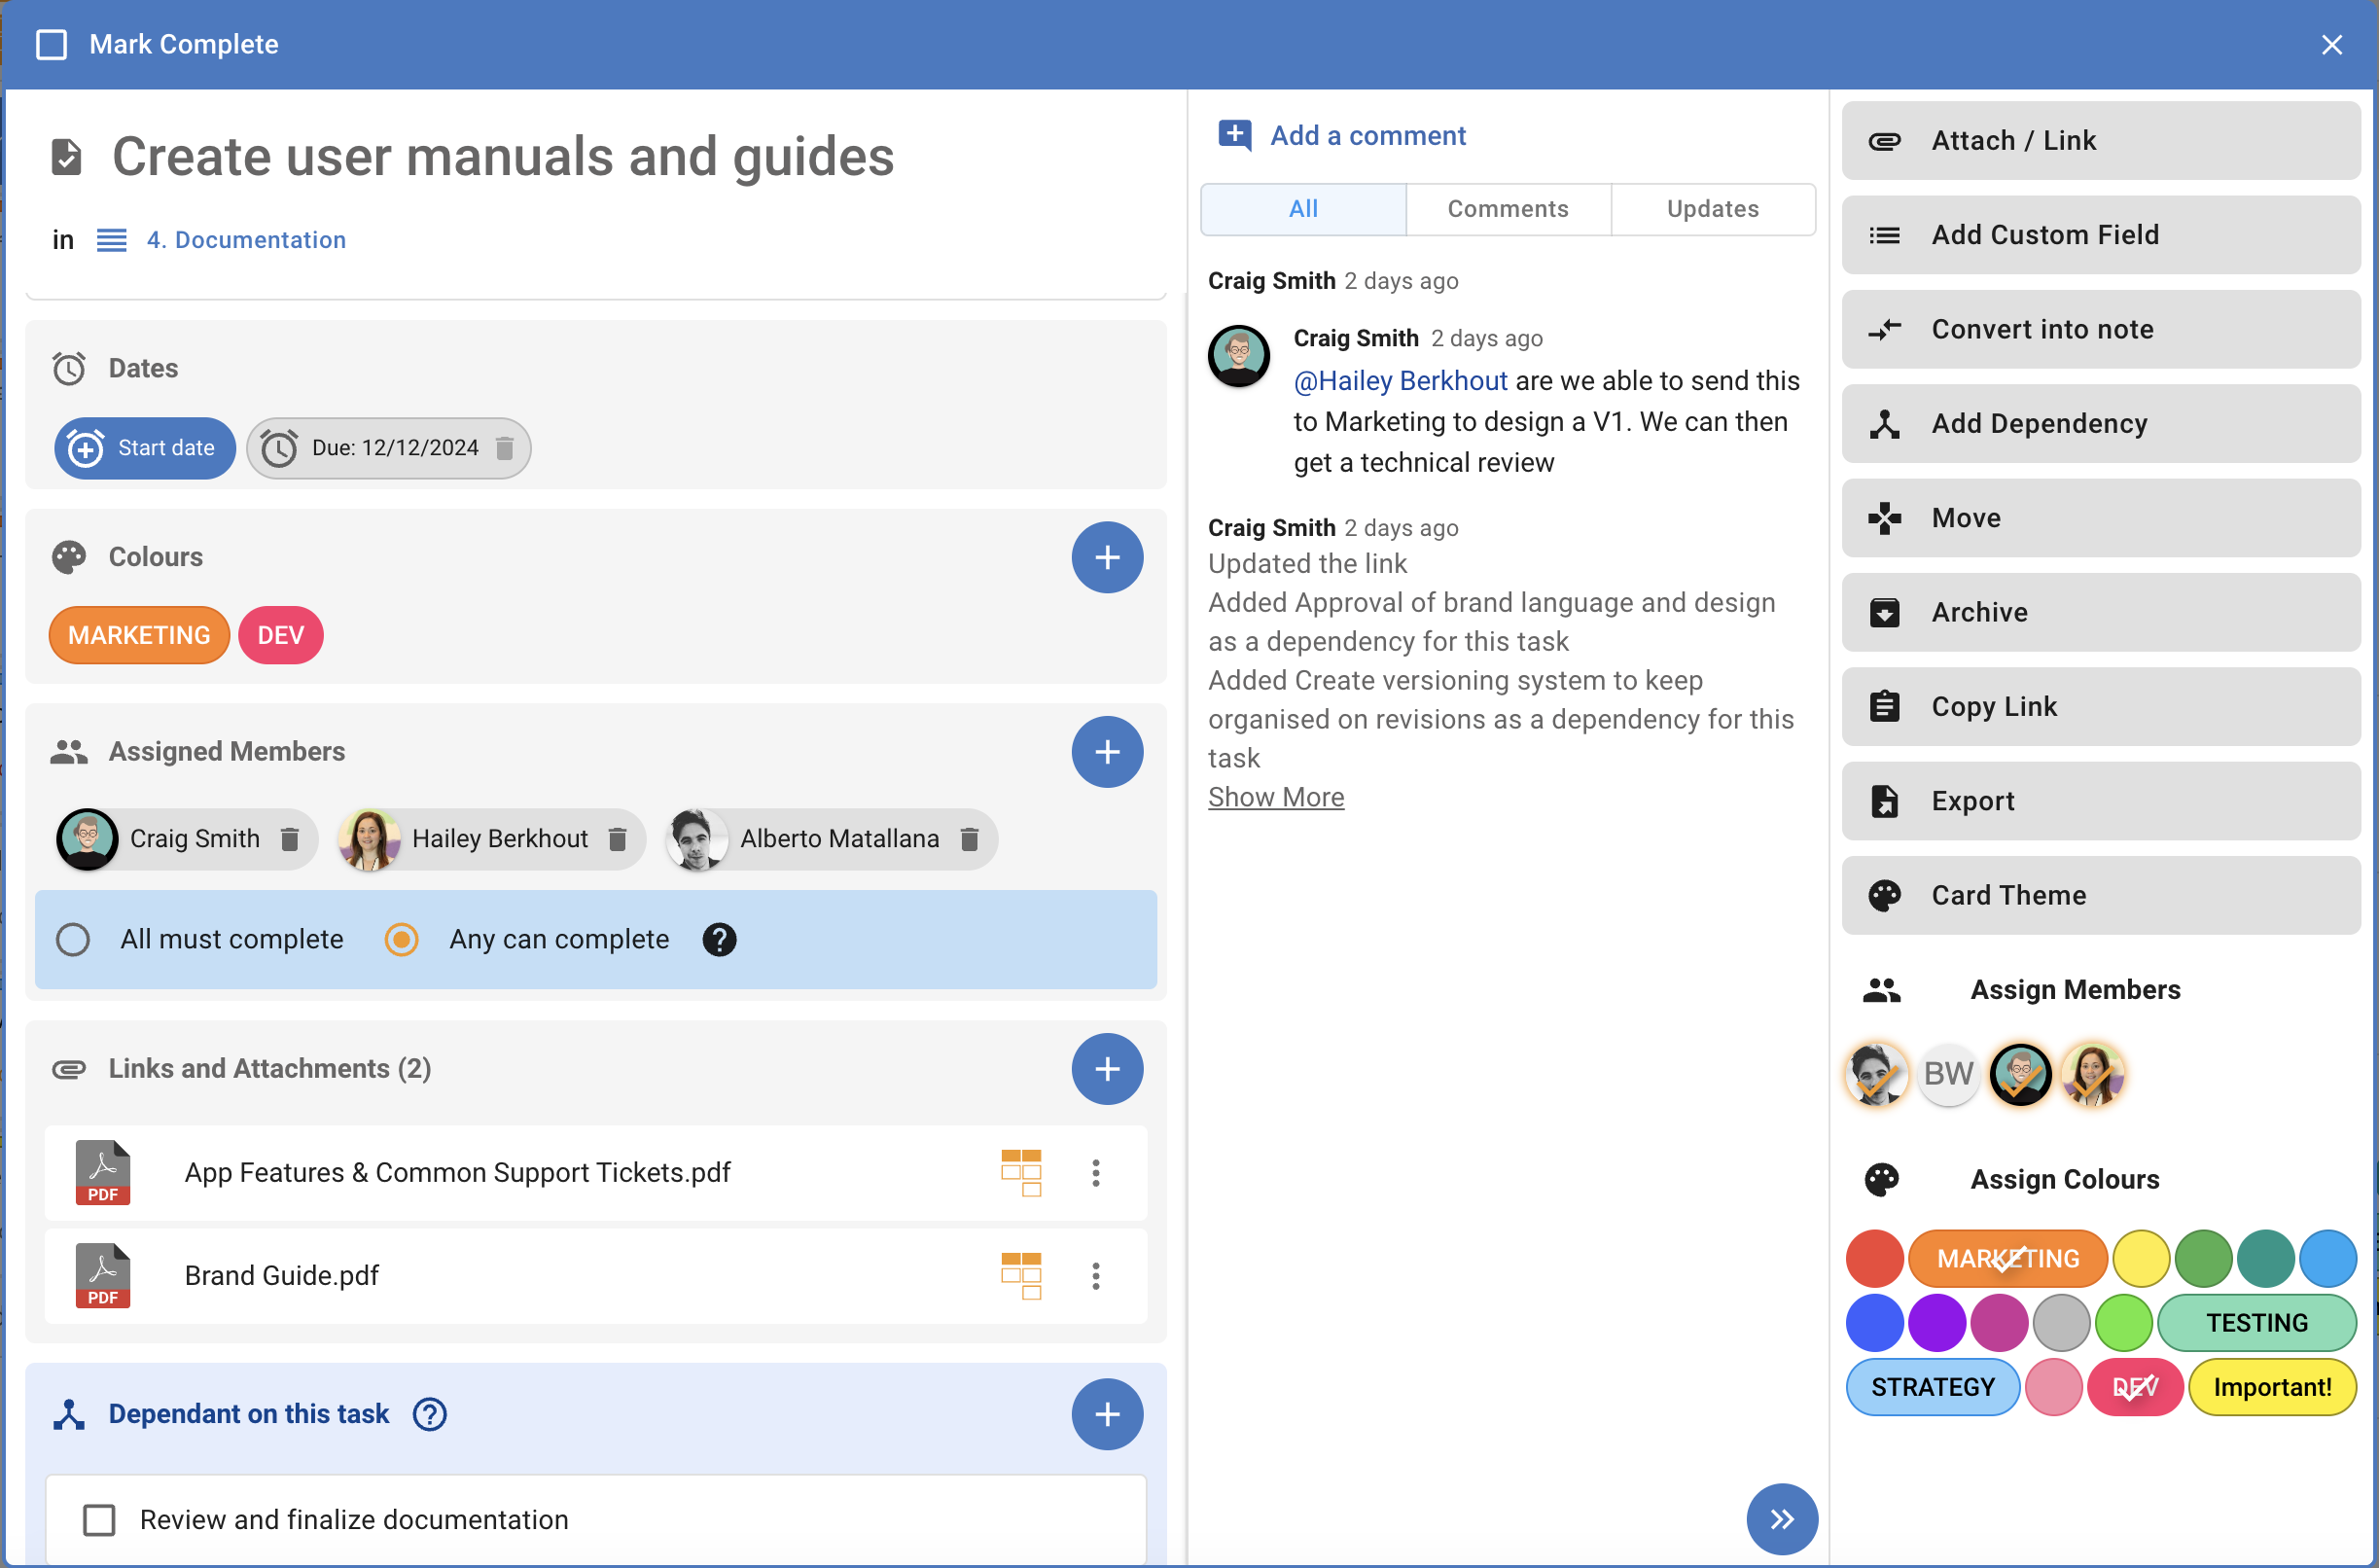The height and width of the screenshot is (1568, 2379).
Task: Click the plus button in Colours section
Action: point(1107,557)
